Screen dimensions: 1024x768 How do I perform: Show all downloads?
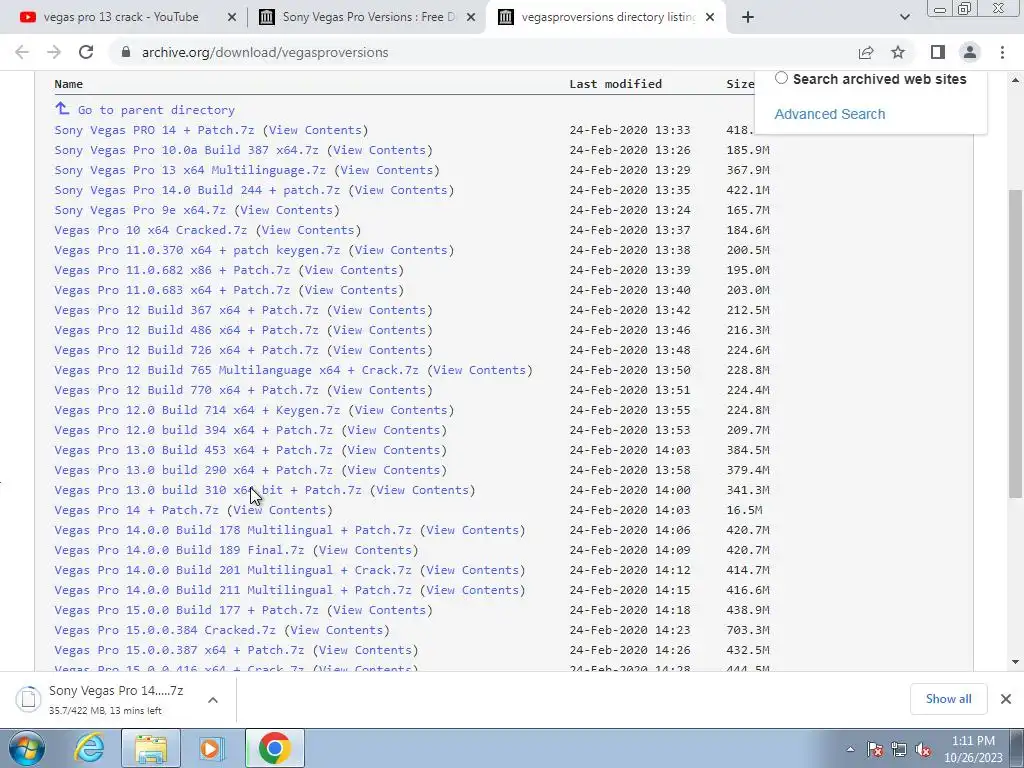[948, 699]
